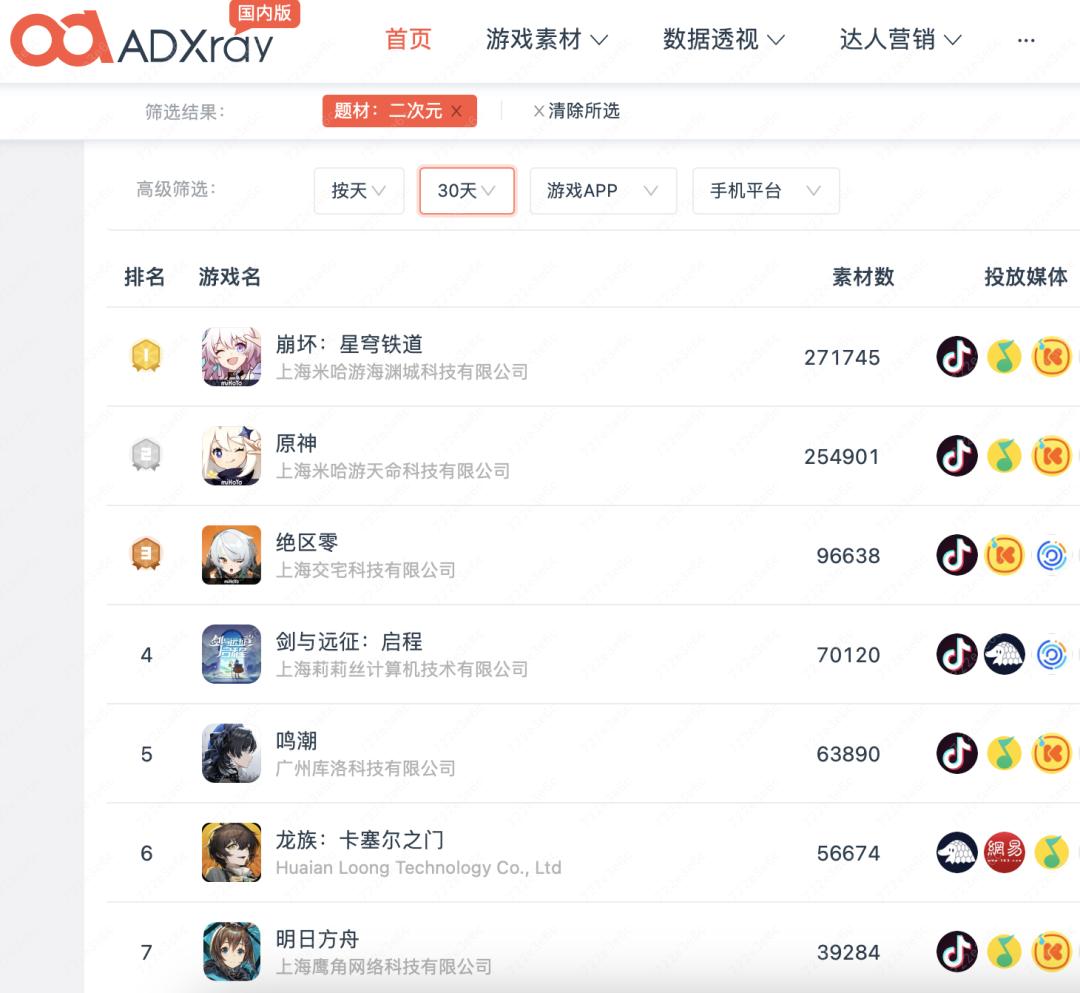Click the more options ellipsis in navigation
Viewport: 1080px width, 993px height.
tap(1026, 40)
